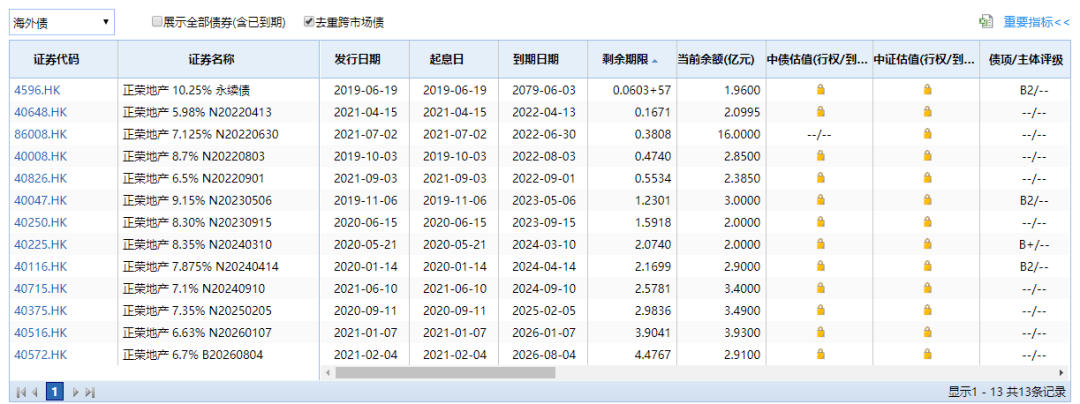Click the 证券代码 column header
The height and width of the screenshot is (404, 1080).
click(x=63, y=59)
